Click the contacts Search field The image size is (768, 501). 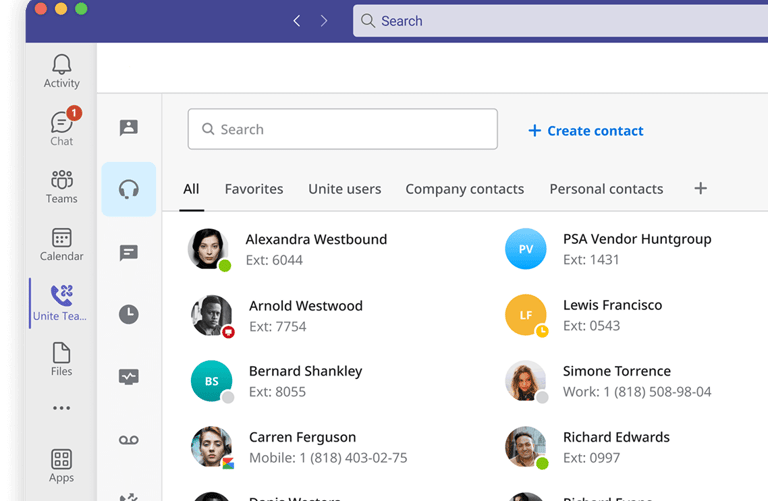[342, 129]
